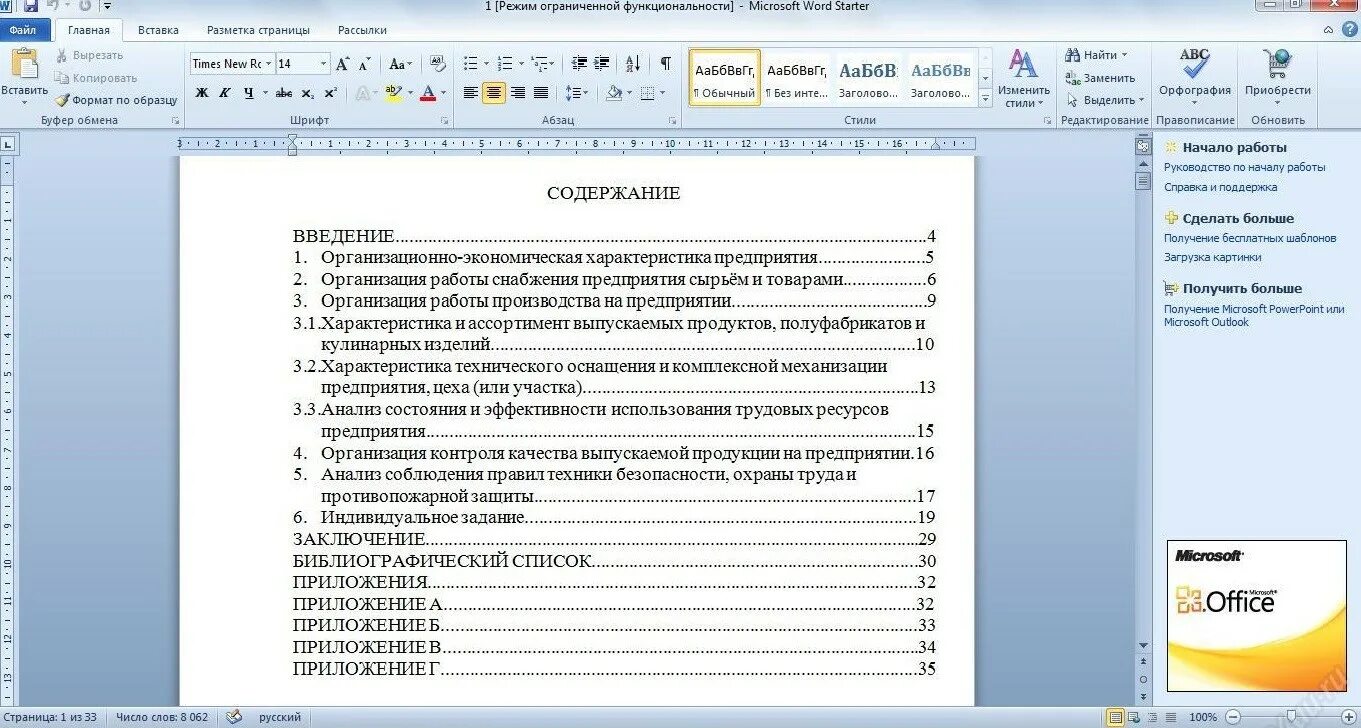Toggle underline (Ч) formatting
1361x728 pixels.
(247, 93)
